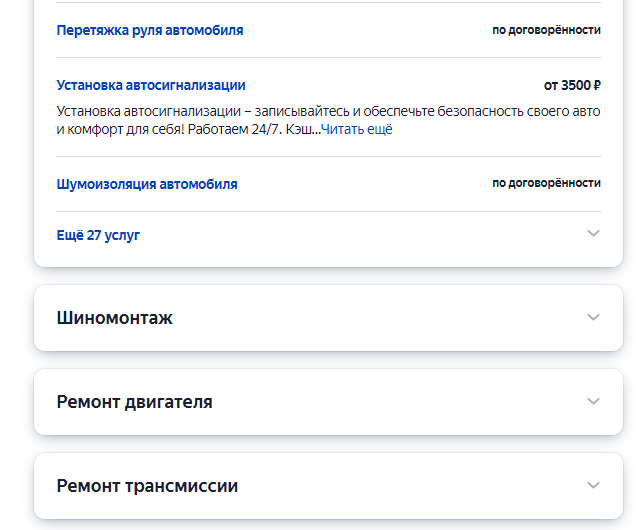Expand the Шиномонтаж section chevron

tap(593, 318)
